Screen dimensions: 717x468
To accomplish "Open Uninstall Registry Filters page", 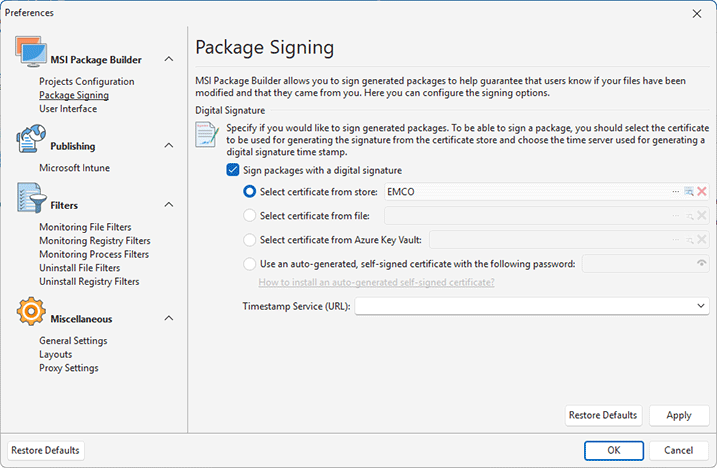I will (89, 282).
